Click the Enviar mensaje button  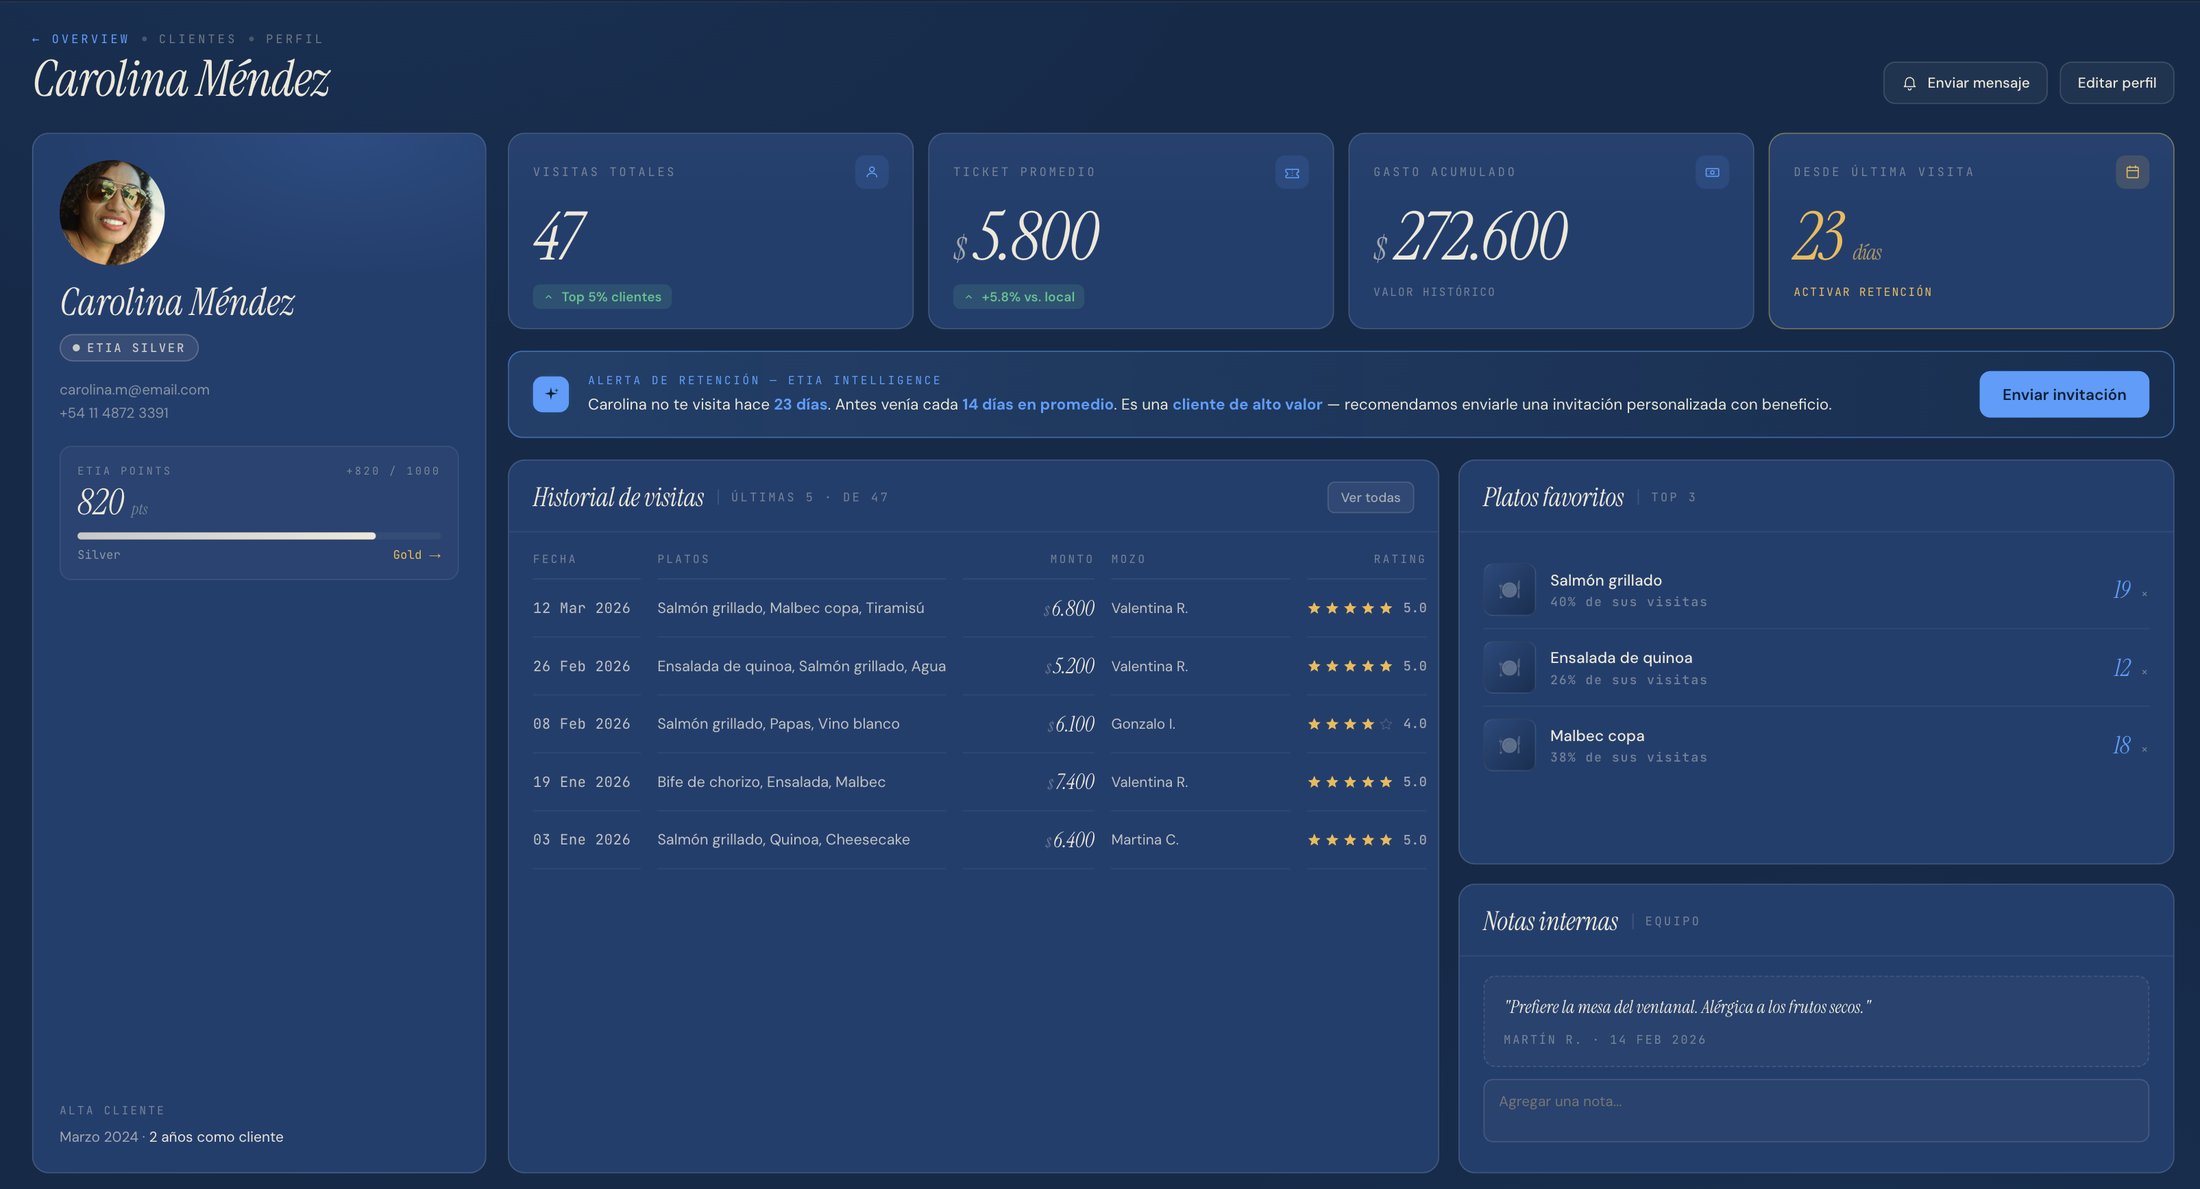(x=1965, y=83)
